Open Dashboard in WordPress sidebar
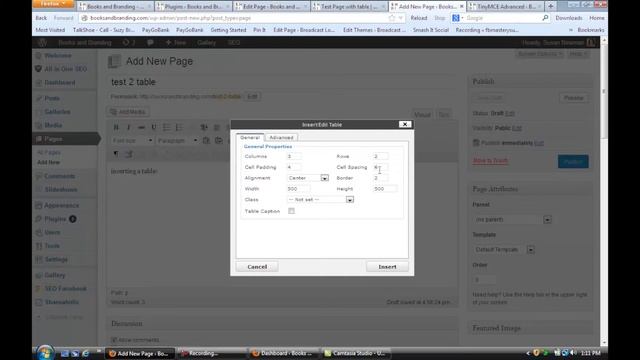Image resolution: width=640 pixels, height=360 pixels. tap(60, 82)
